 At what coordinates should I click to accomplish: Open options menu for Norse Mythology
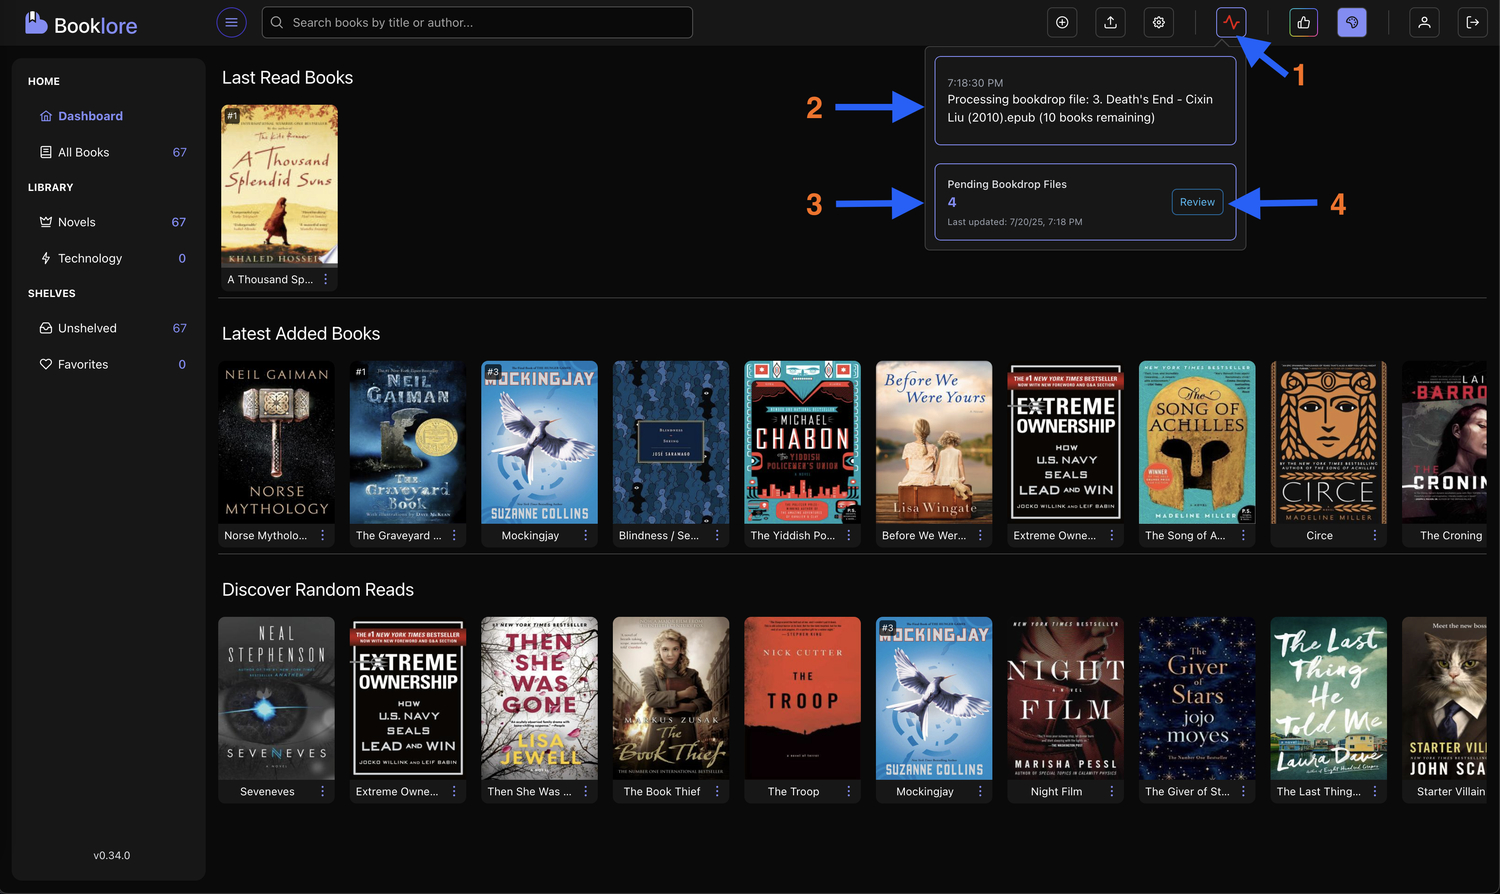click(x=321, y=535)
